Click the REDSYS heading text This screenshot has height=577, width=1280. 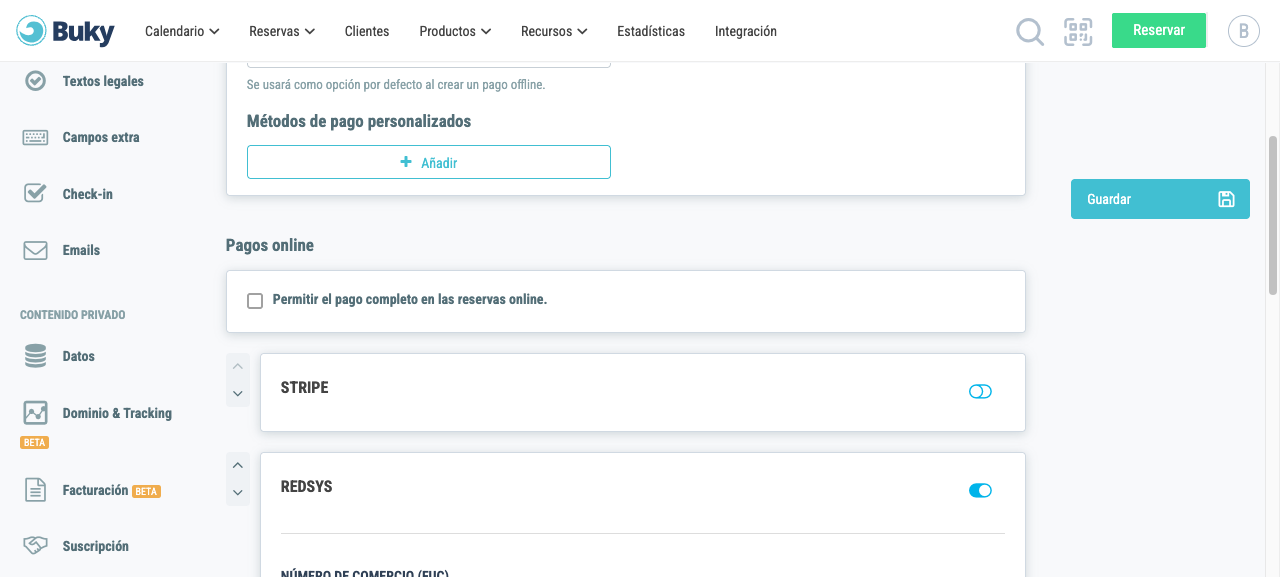pos(306,486)
